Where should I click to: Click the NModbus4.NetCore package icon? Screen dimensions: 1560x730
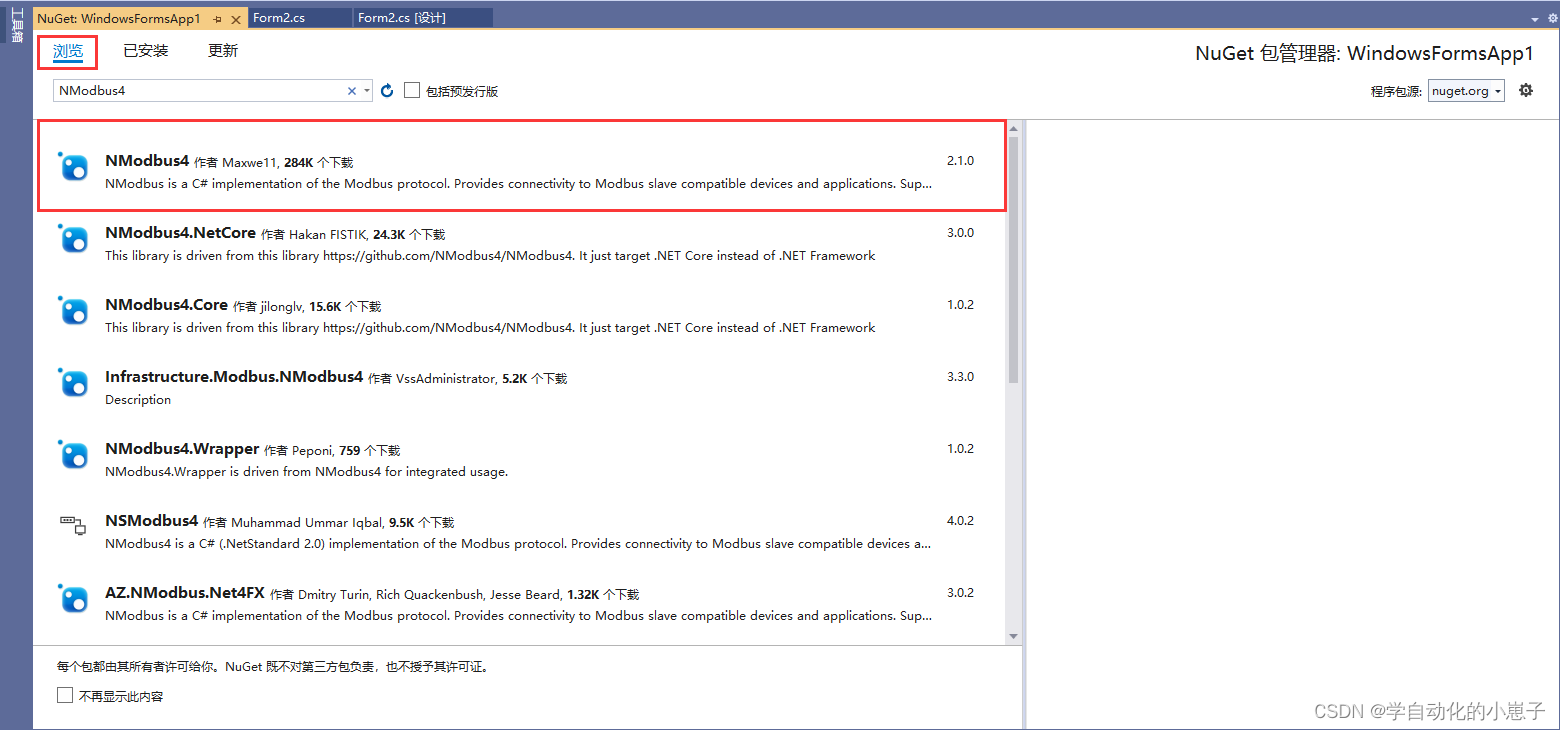pyautogui.click(x=73, y=239)
